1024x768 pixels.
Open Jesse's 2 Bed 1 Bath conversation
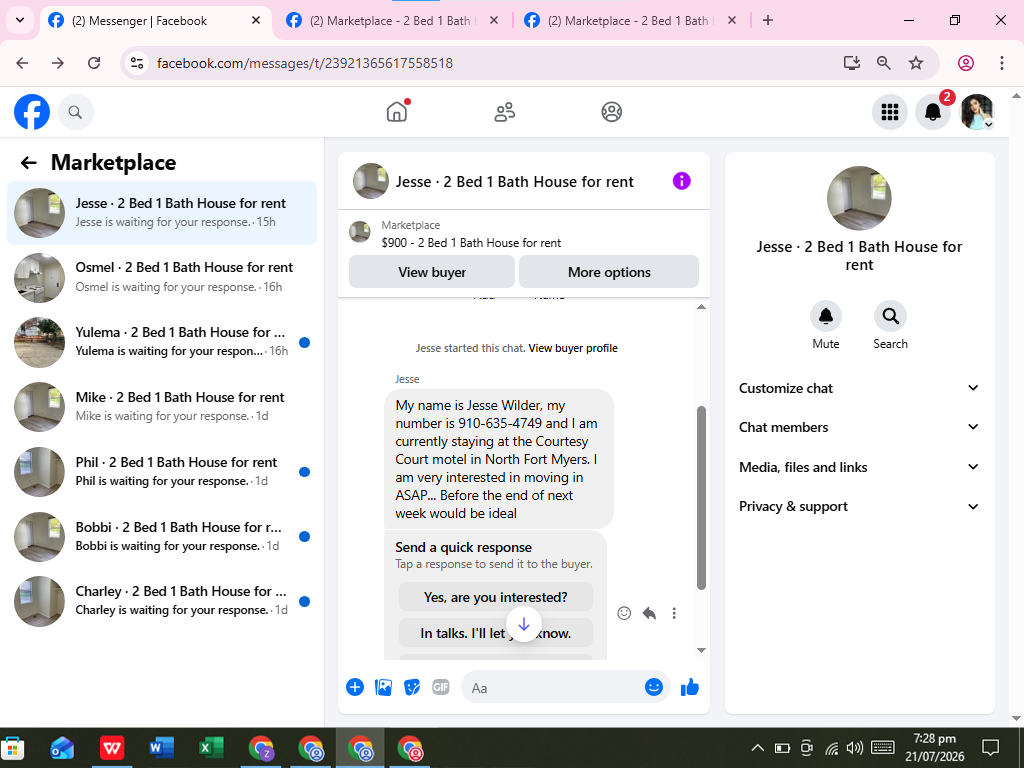[x=162, y=213]
